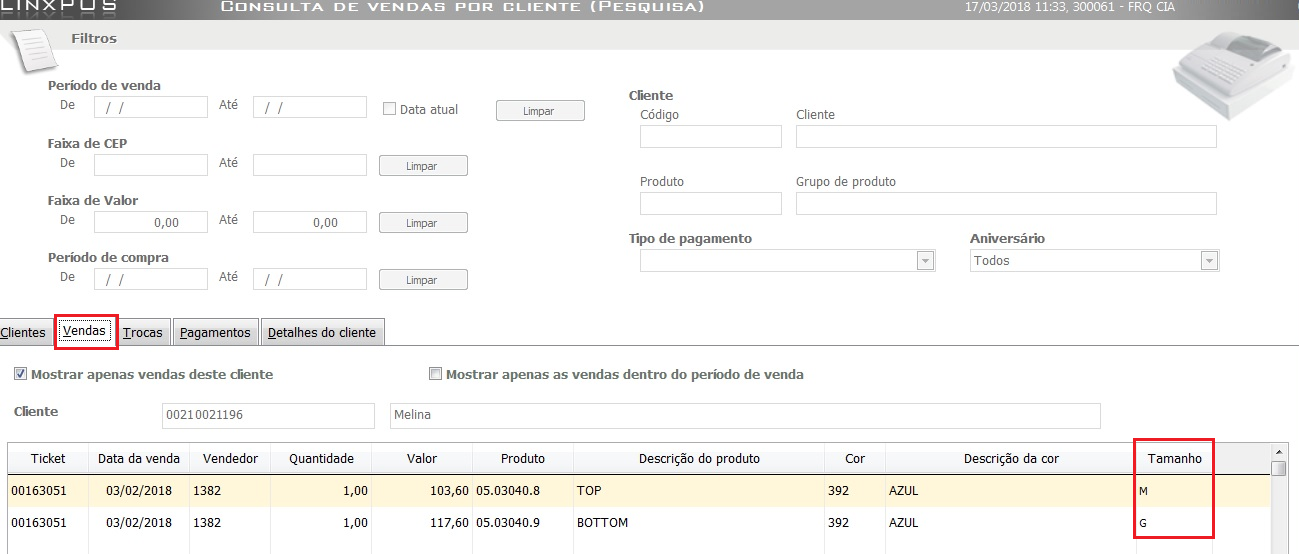Go to the Pagamentos tab
The height and width of the screenshot is (554, 1299).
click(215, 333)
